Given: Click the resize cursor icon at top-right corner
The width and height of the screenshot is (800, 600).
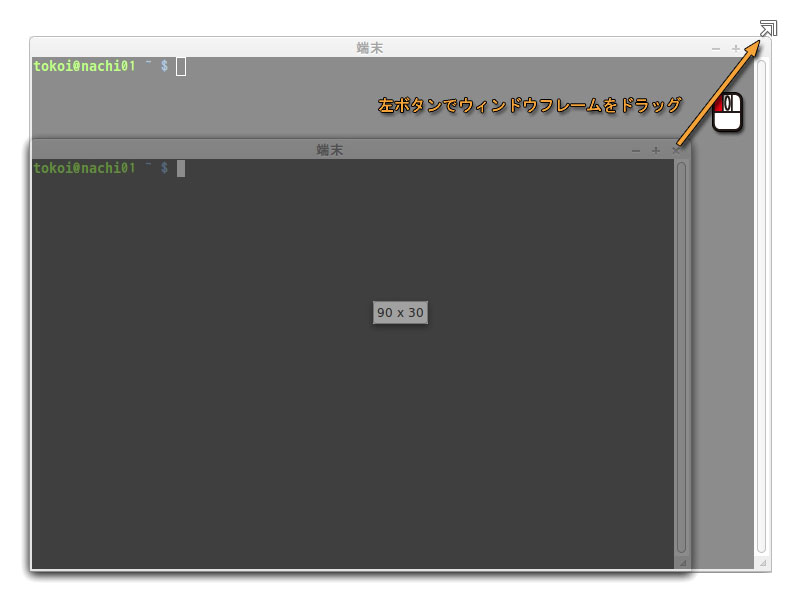Looking at the screenshot, I should [767, 27].
